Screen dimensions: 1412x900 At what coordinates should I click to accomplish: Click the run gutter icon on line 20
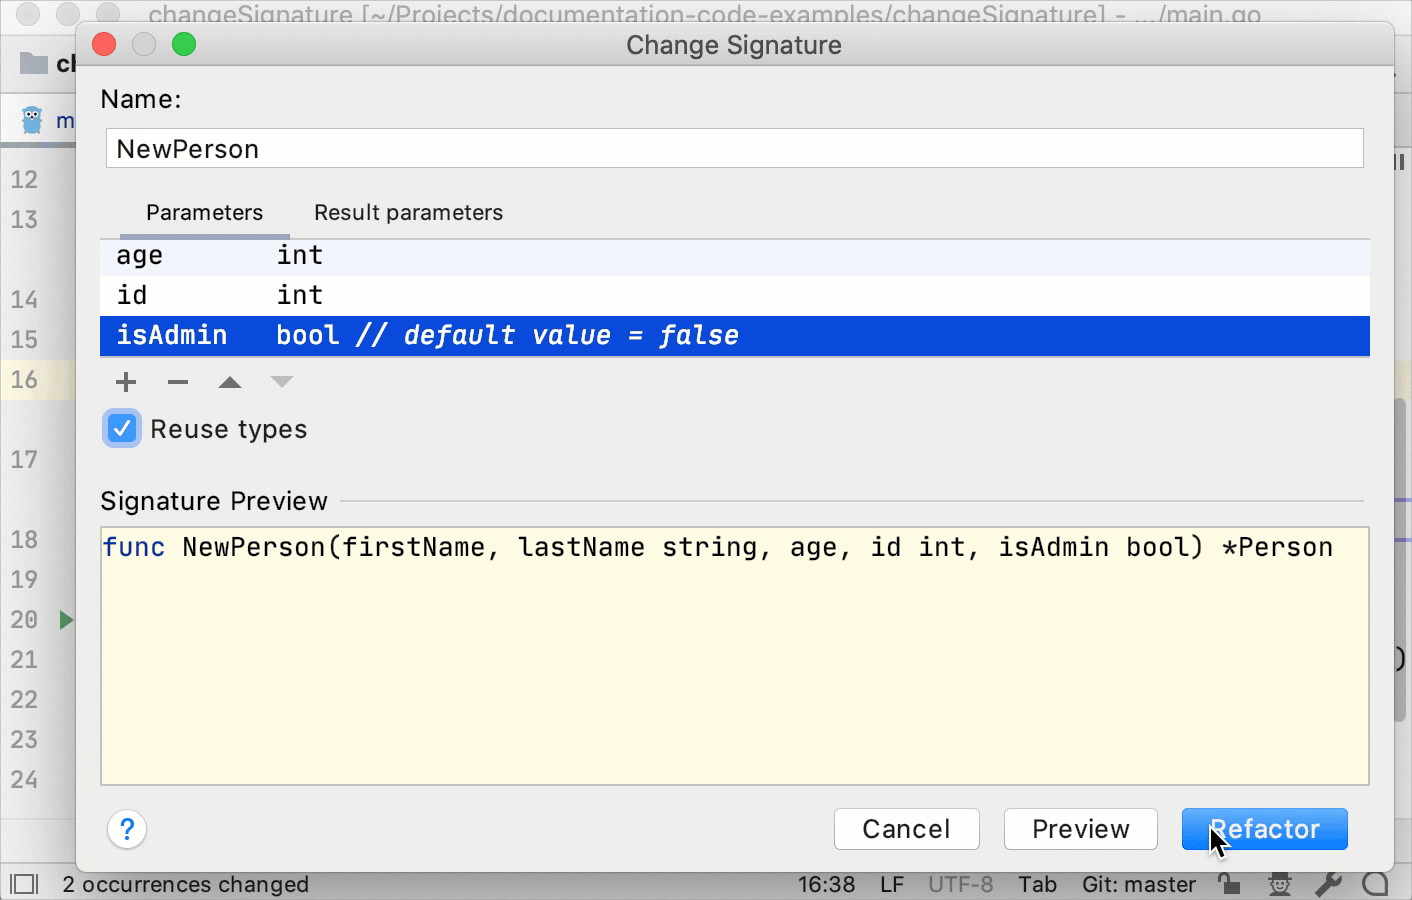coord(66,620)
